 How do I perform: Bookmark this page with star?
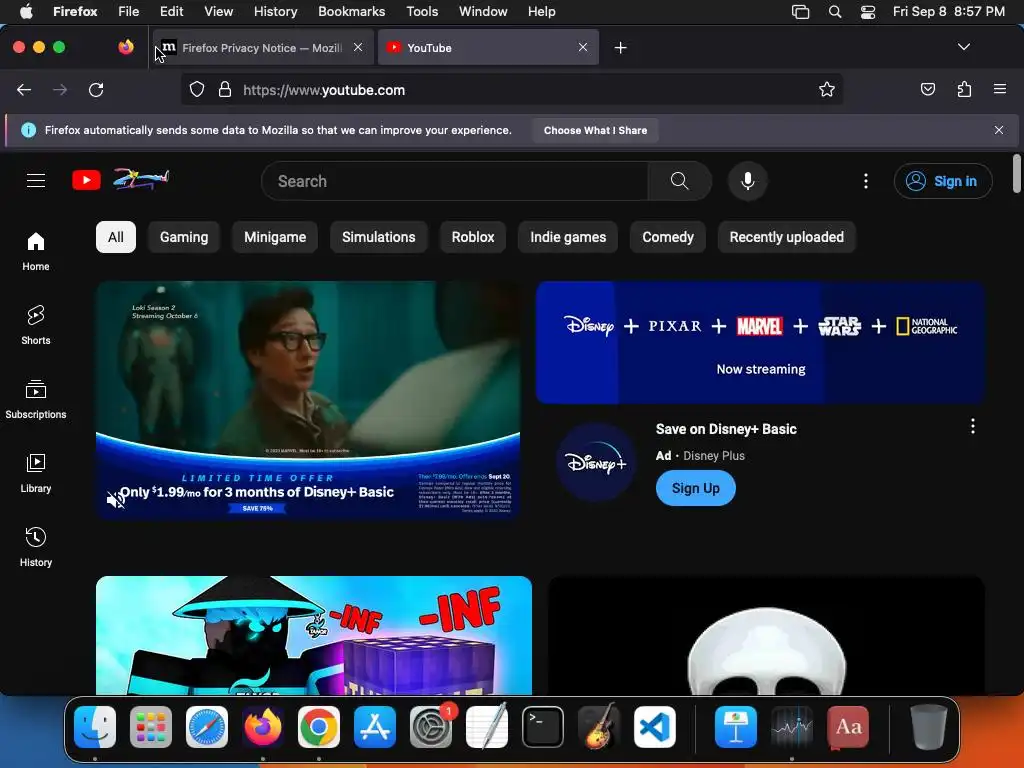tap(827, 90)
